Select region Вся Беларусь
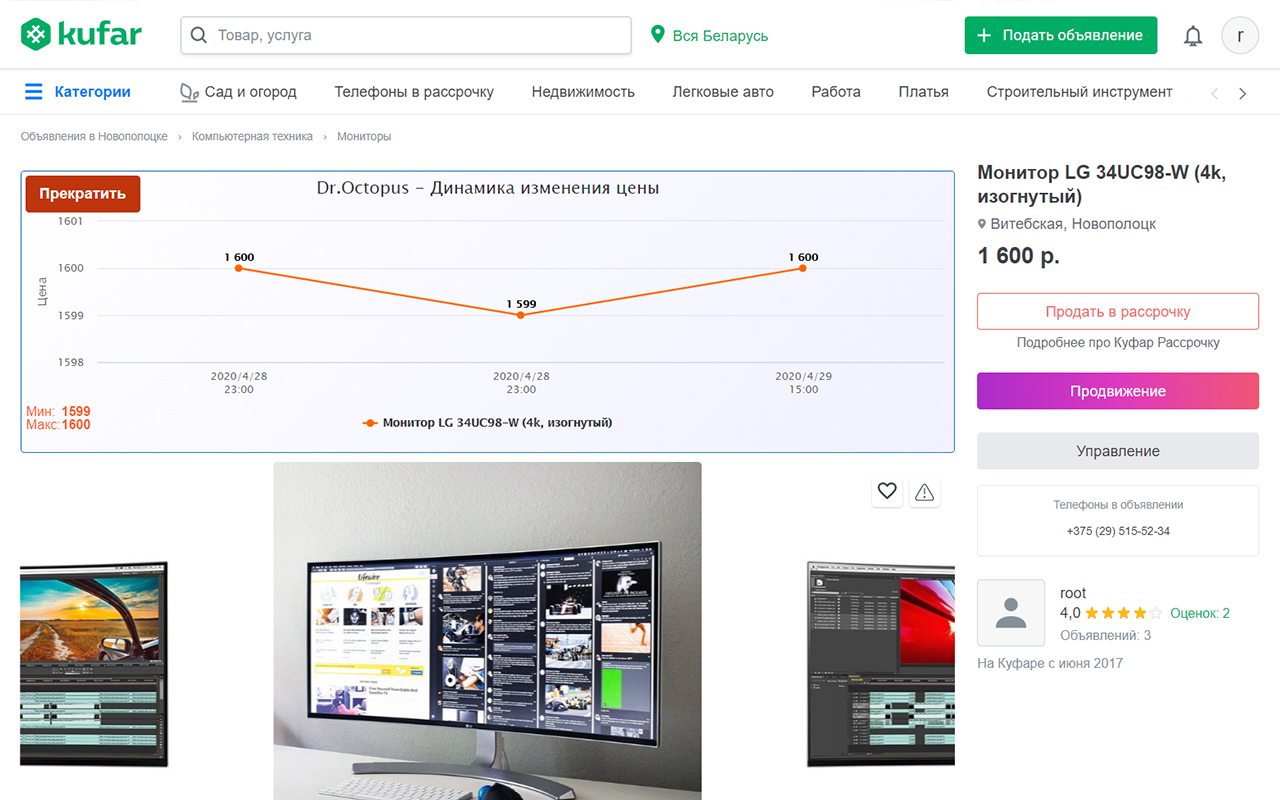The width and height of the screenshot is (1280, 800). [720, 36]
